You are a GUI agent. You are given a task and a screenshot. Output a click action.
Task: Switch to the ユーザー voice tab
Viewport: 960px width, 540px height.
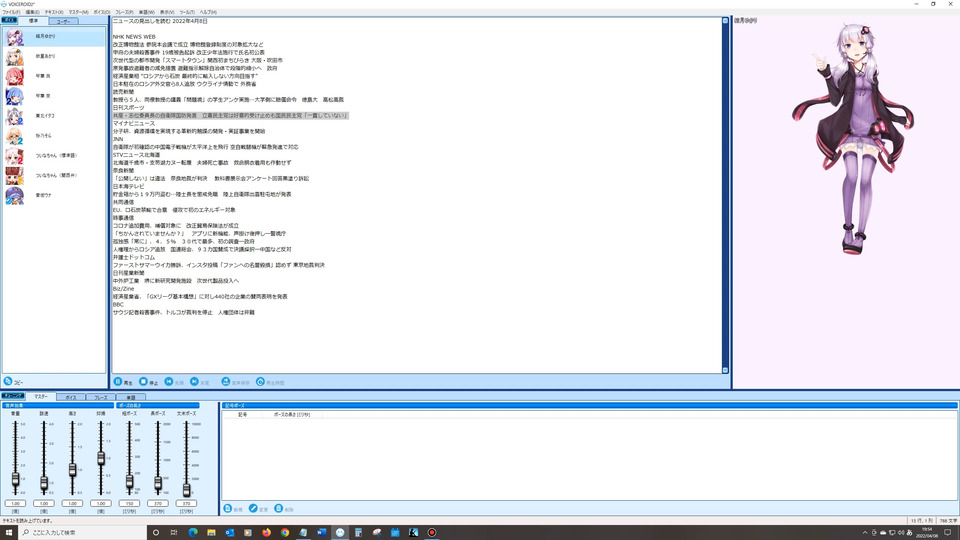point(63,21)
